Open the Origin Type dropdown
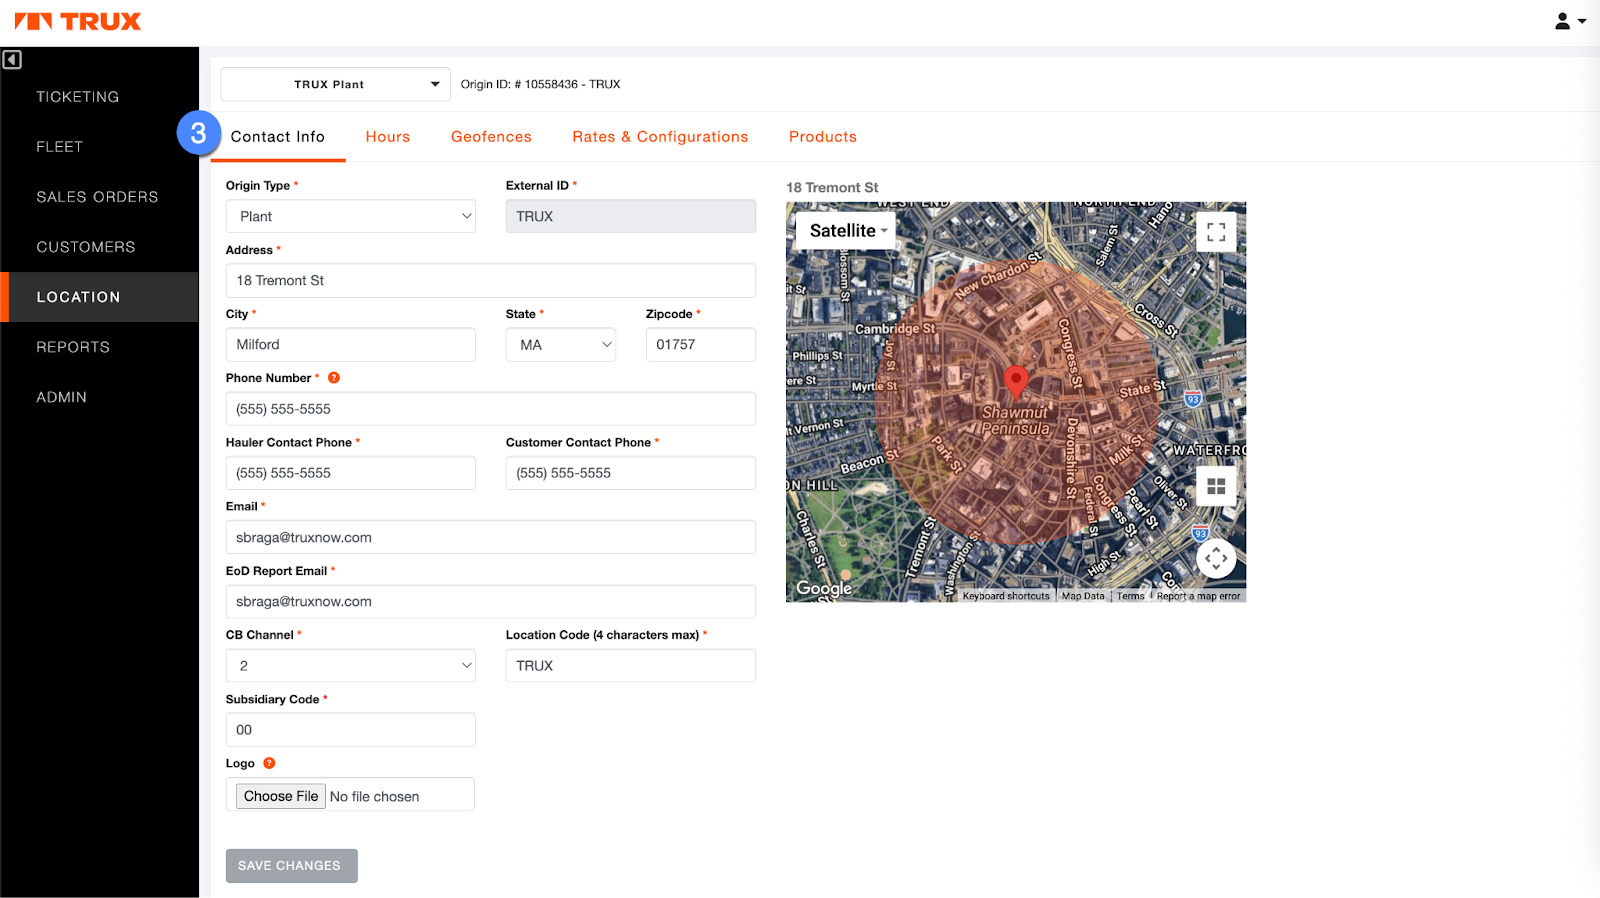Screen dimensions: 1600x898 tap(350, 217)
